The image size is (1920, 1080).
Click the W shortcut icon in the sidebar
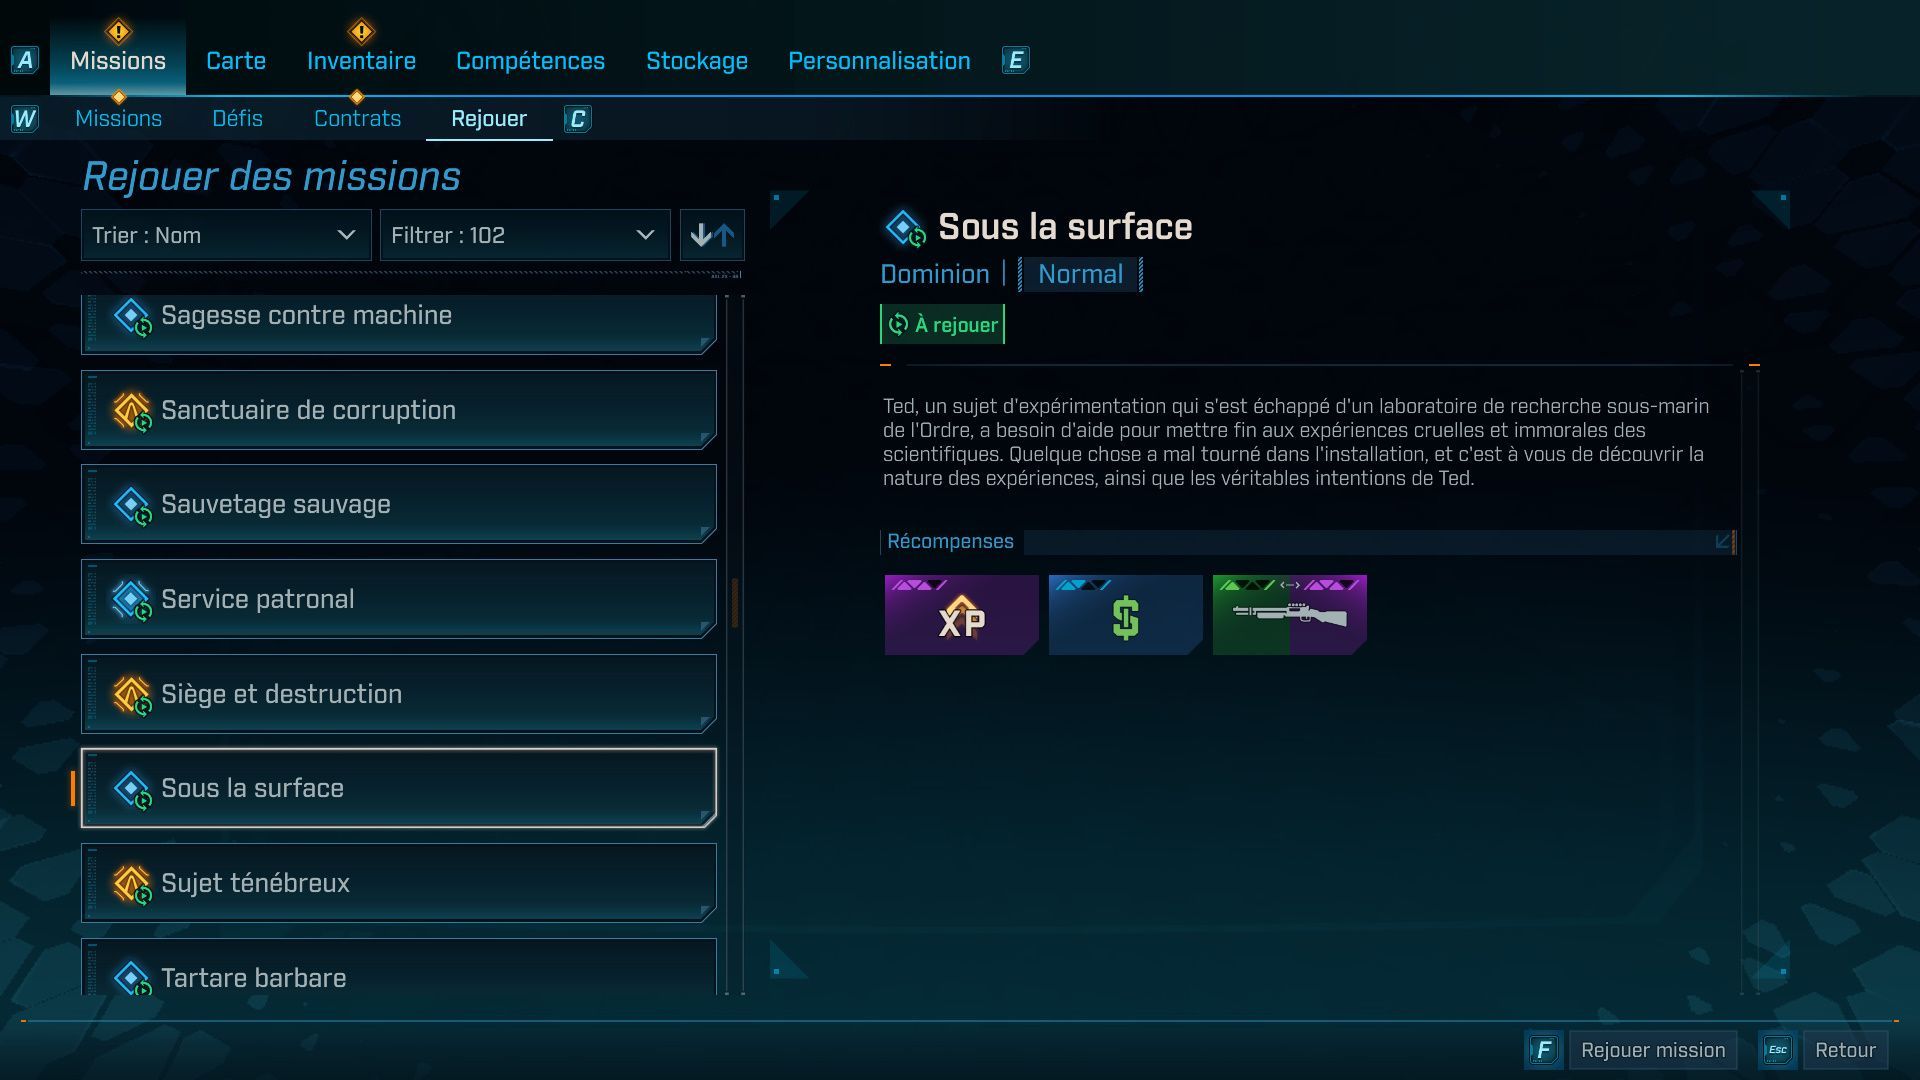click(24, 118)
